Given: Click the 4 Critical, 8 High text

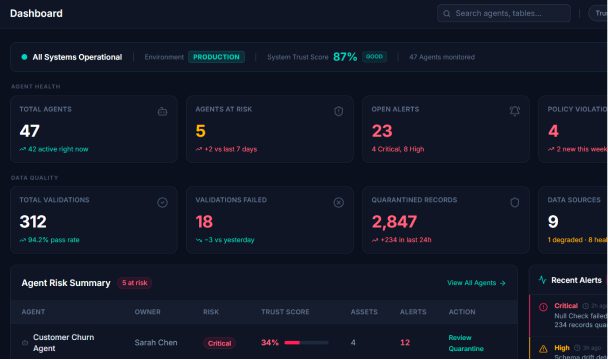Looking at the screenshot, I should click(x=398, y=149).
